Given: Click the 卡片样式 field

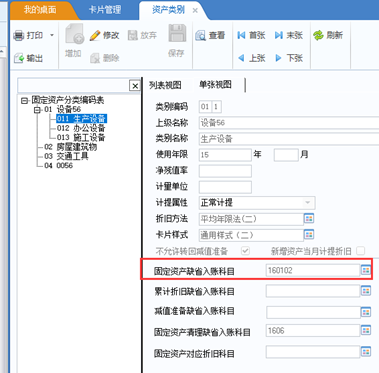Looking at the screenshot, I should (251, 235).
